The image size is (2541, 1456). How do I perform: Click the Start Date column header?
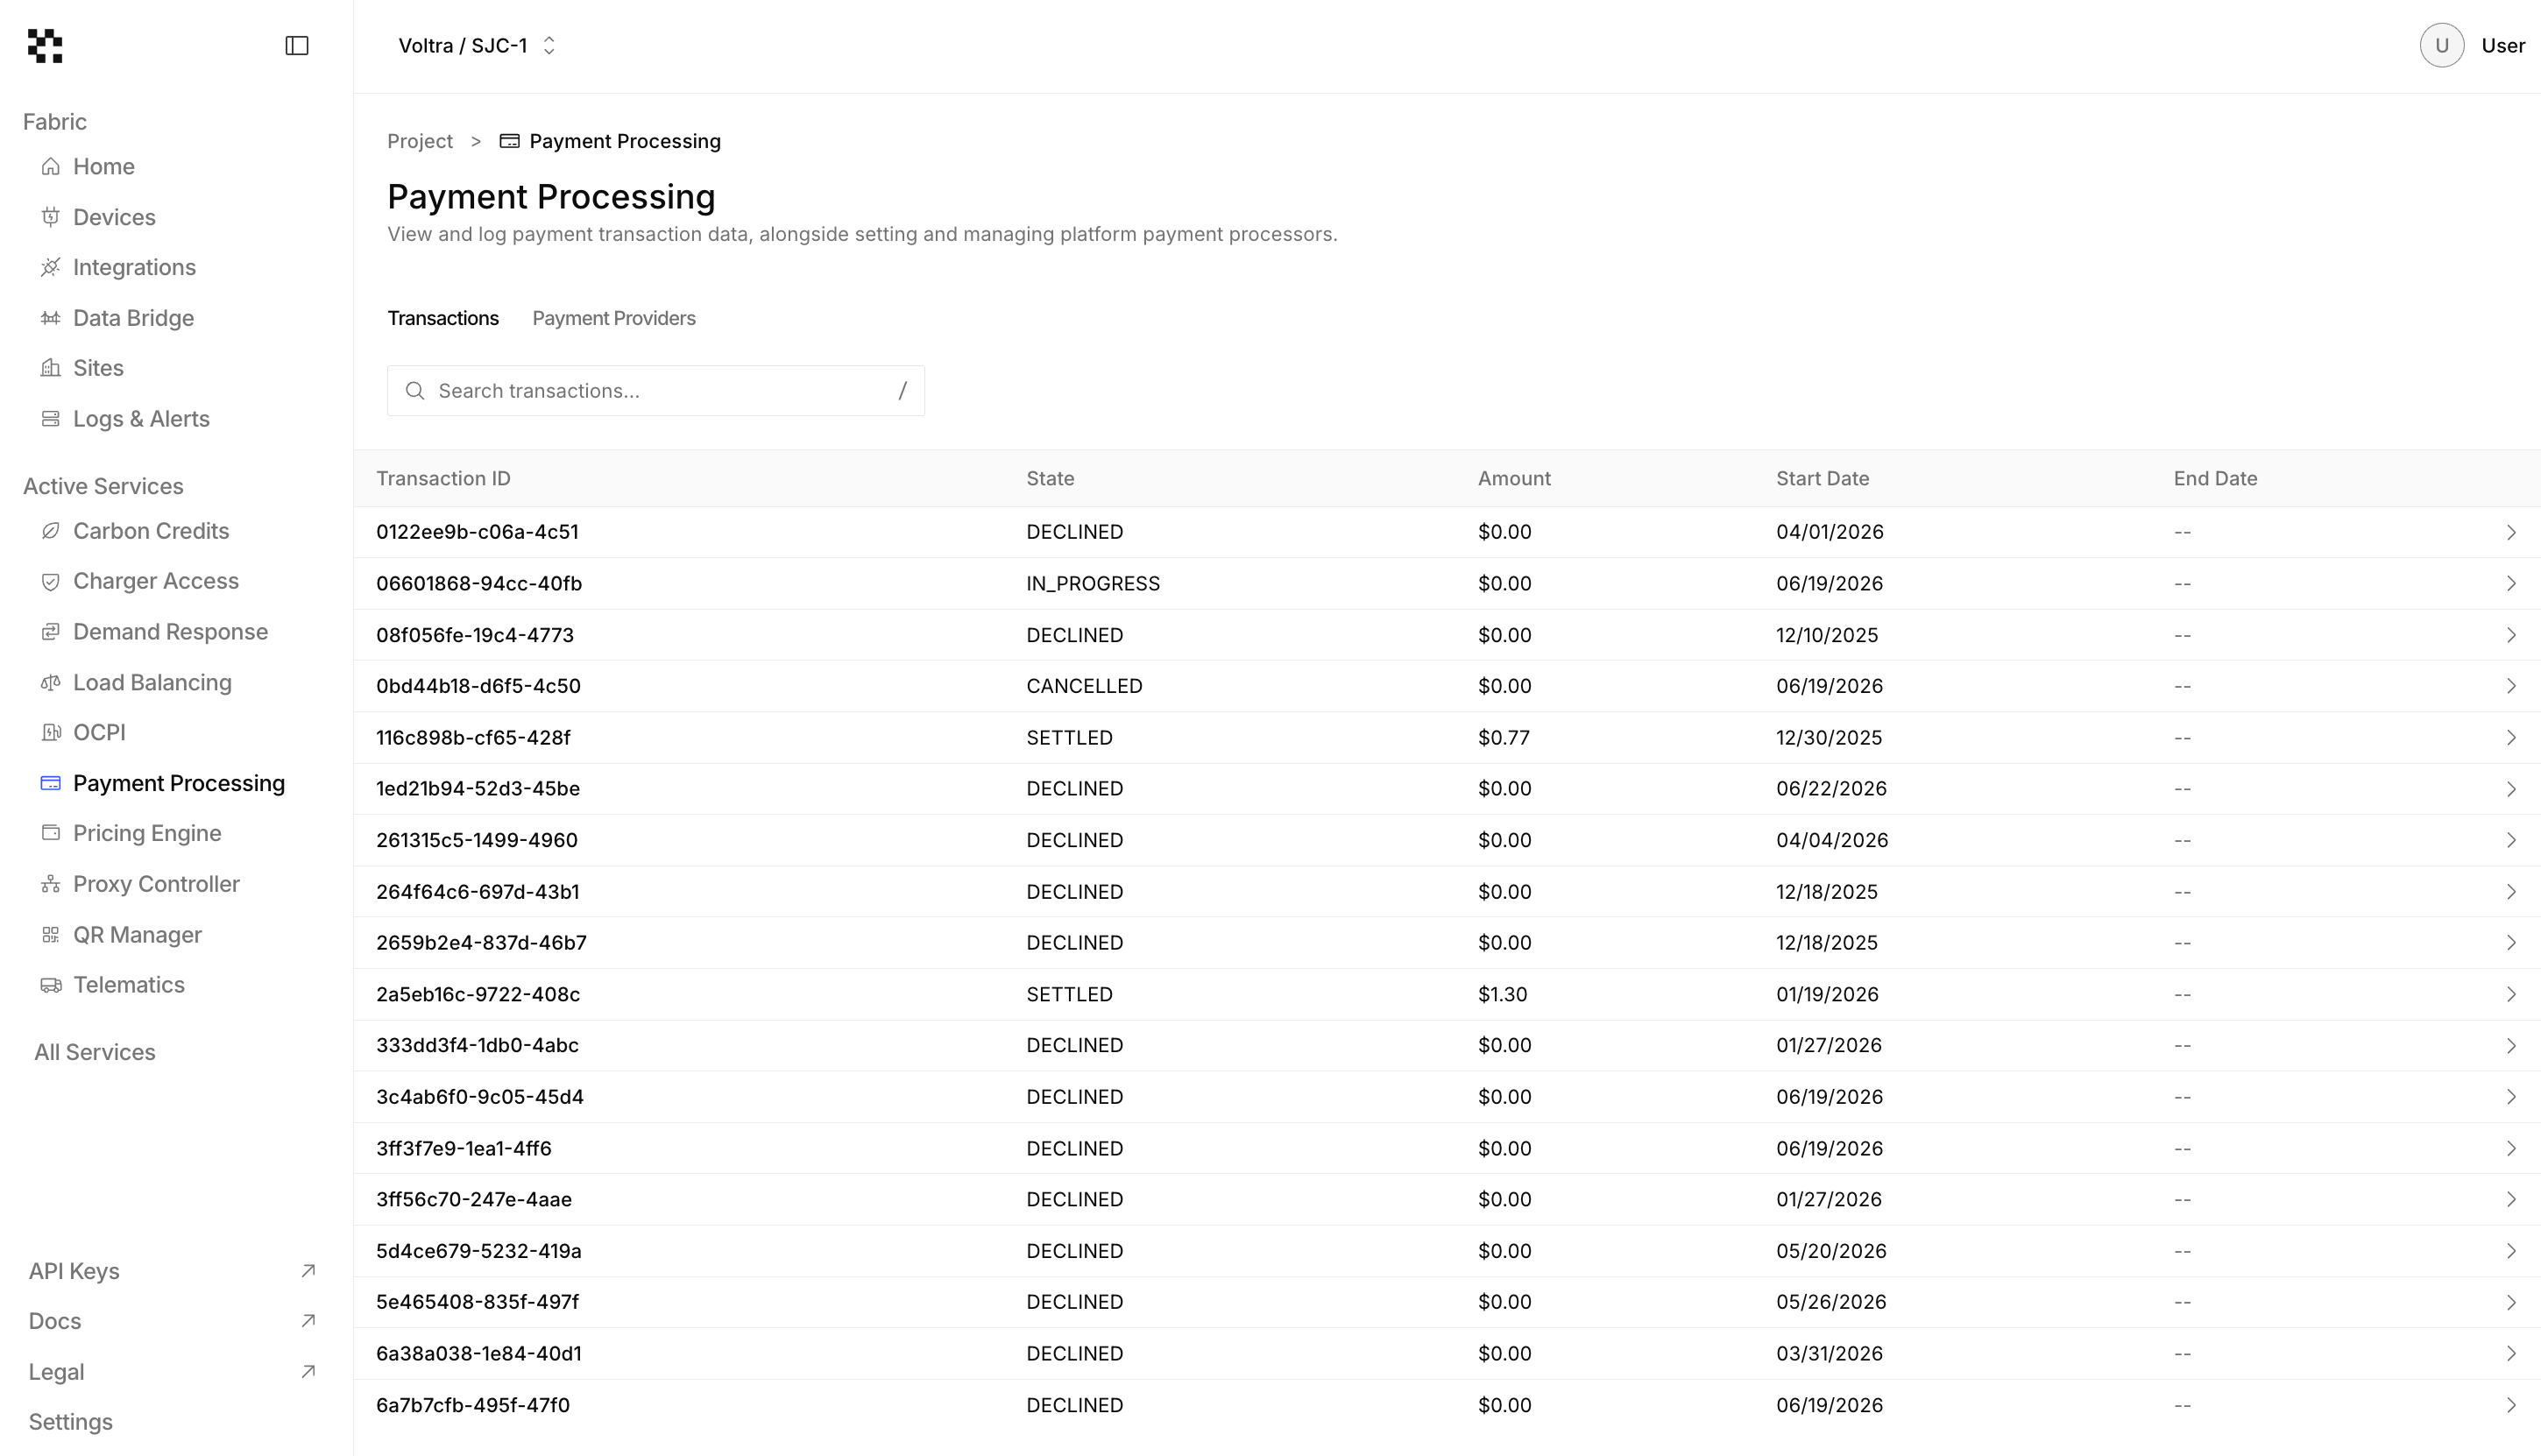click(x=1822, y=479)
